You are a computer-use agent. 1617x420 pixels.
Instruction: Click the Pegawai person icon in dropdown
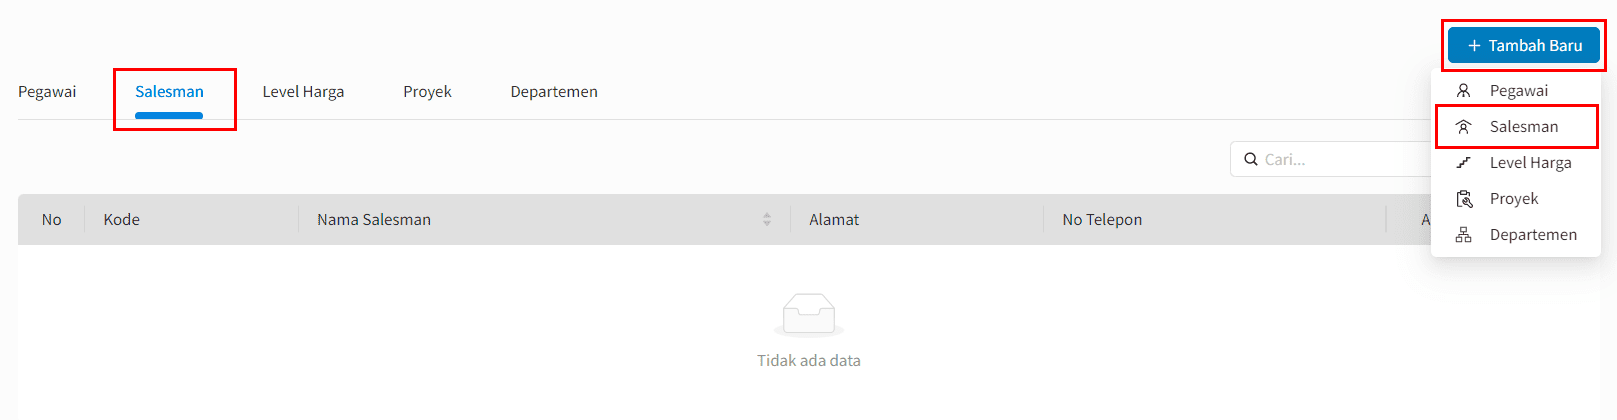point(1463,91)
